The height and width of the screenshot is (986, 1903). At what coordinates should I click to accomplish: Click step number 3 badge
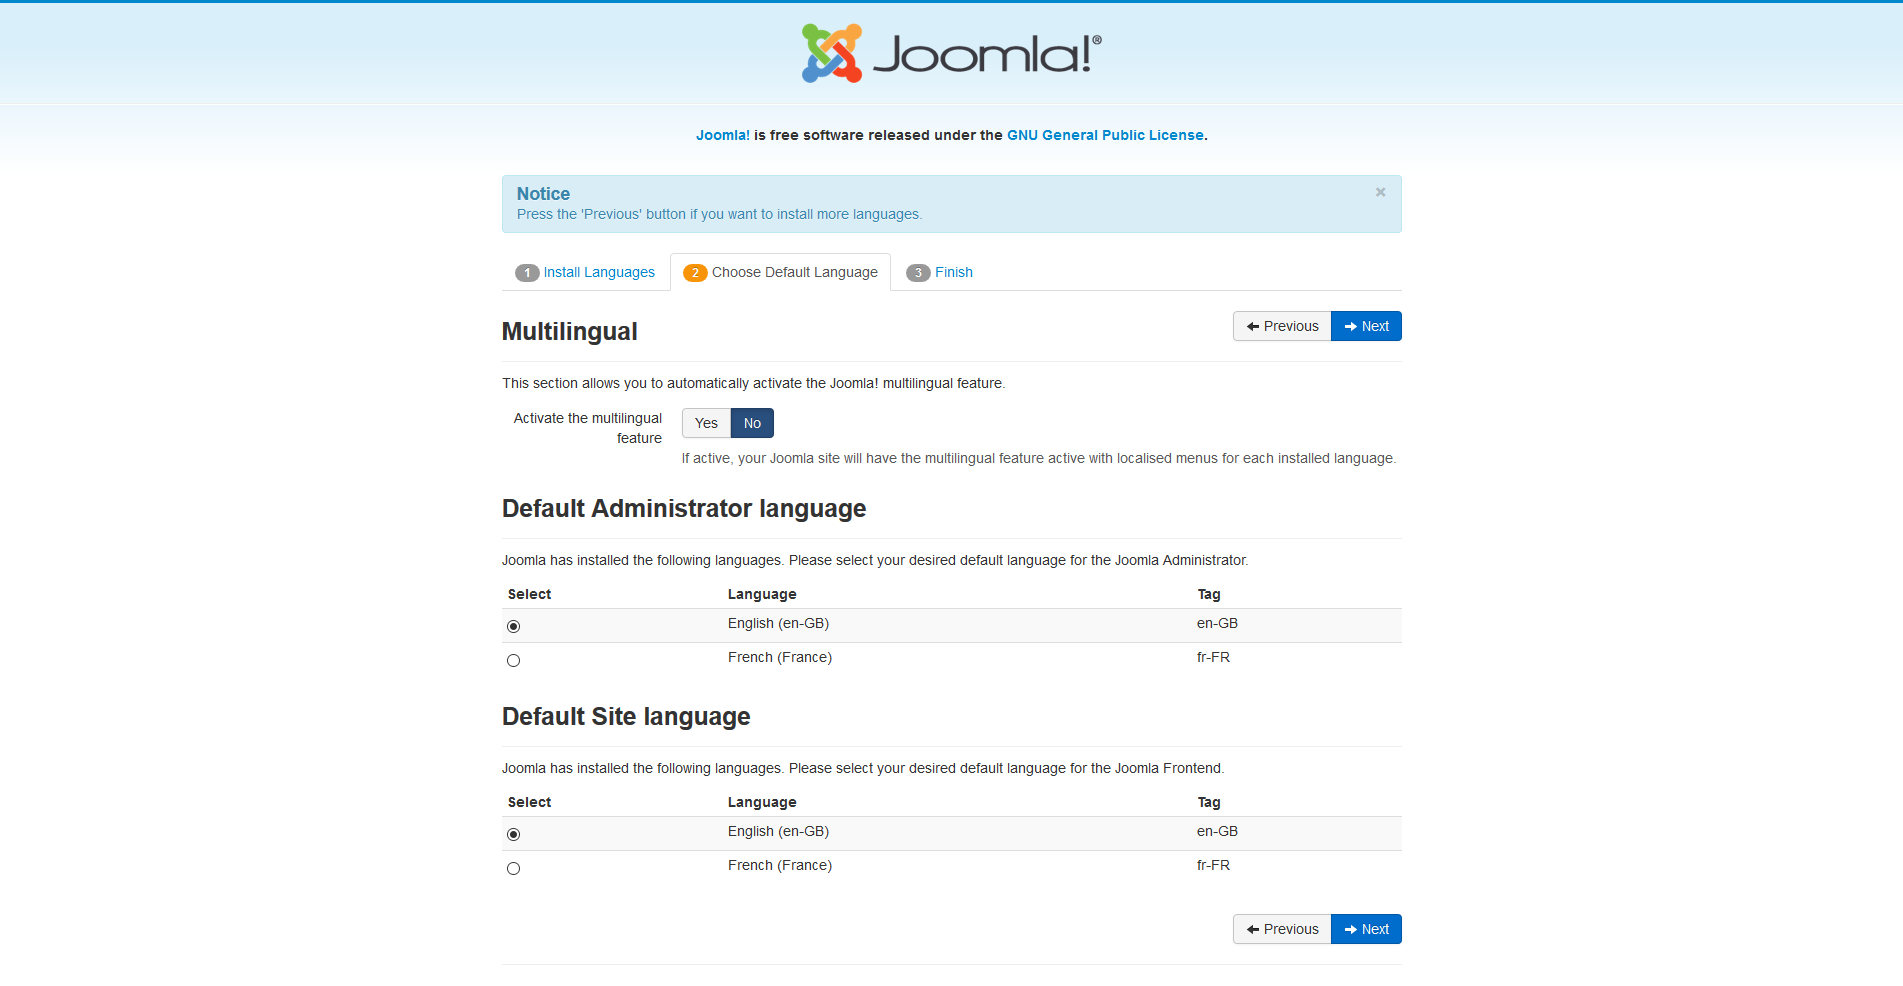(x=918, y=273)
